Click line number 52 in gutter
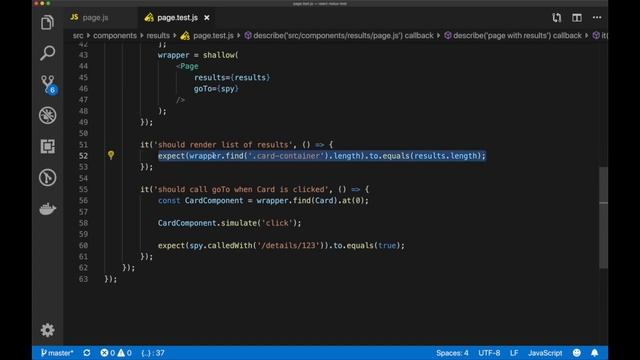 coord(83,156)
